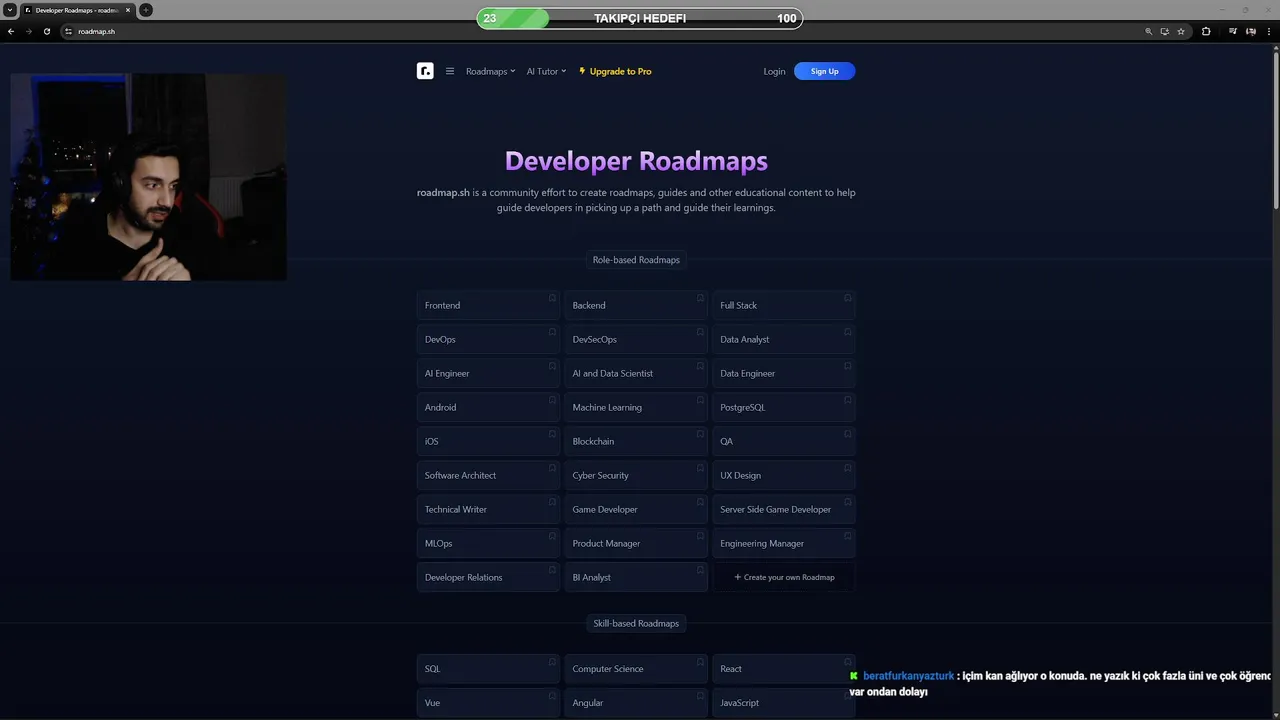Click Upgrade to Pro link

(x=615, y=71)
